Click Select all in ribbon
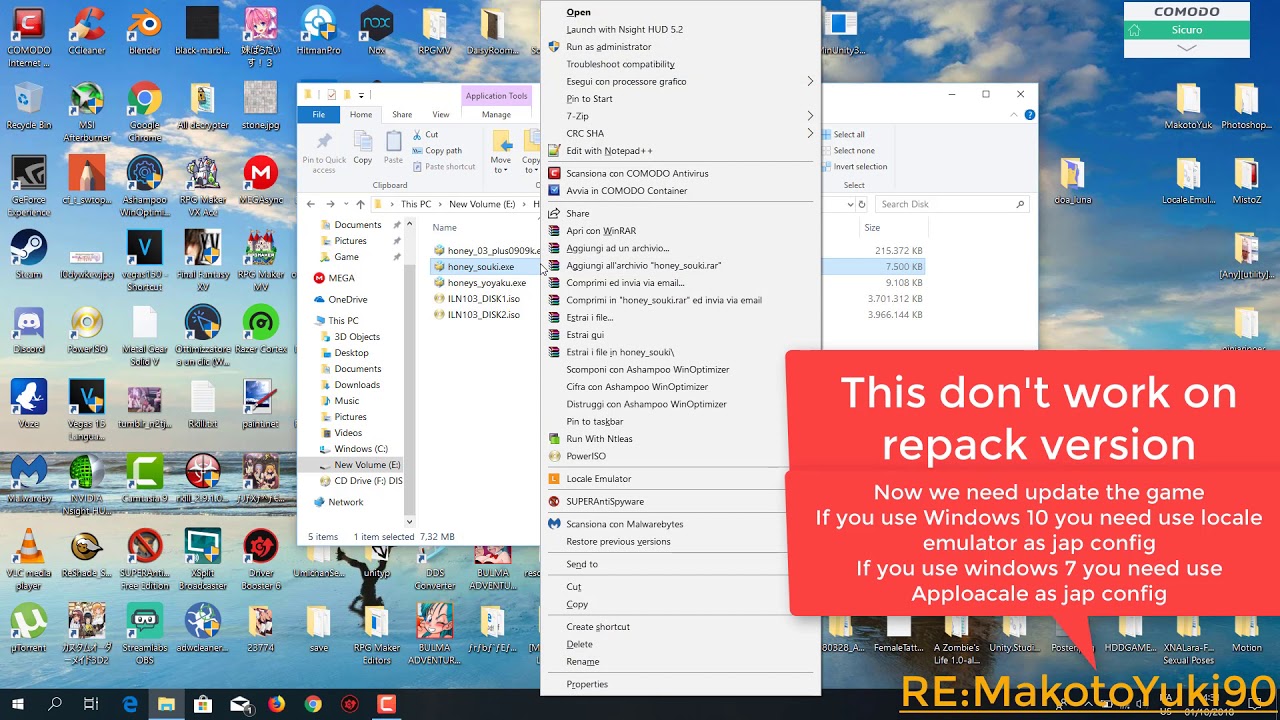This screenshot has height=720, width=1280. pyautogui.click(x=843, y=134)
